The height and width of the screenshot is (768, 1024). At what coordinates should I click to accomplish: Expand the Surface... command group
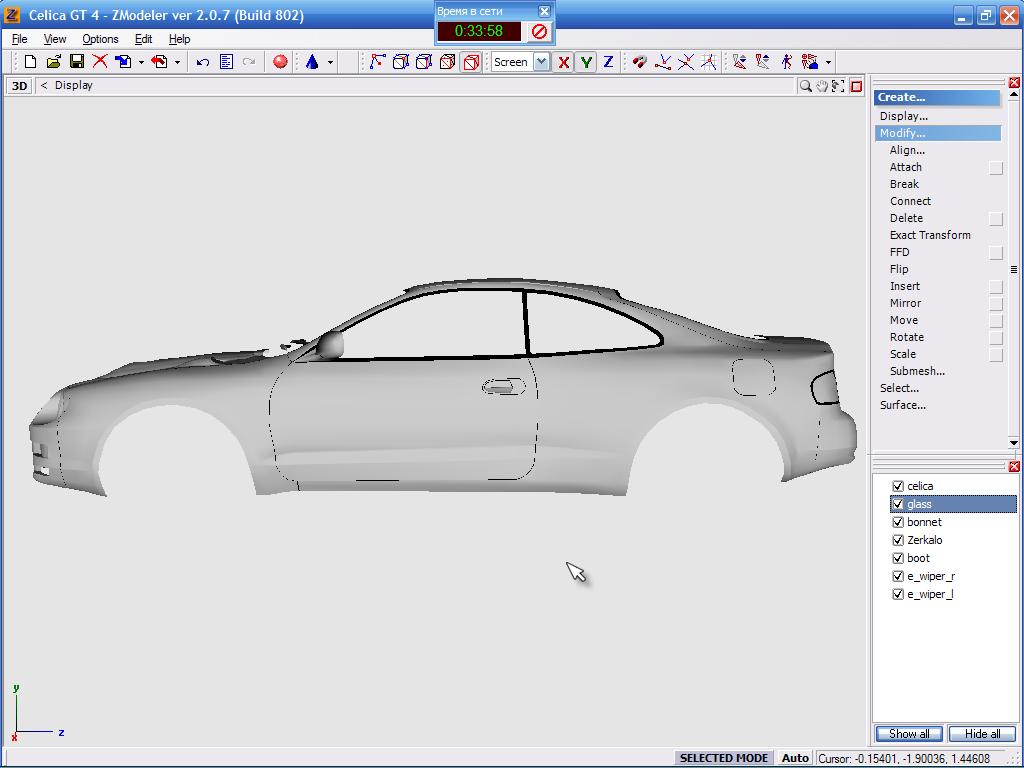902,405
